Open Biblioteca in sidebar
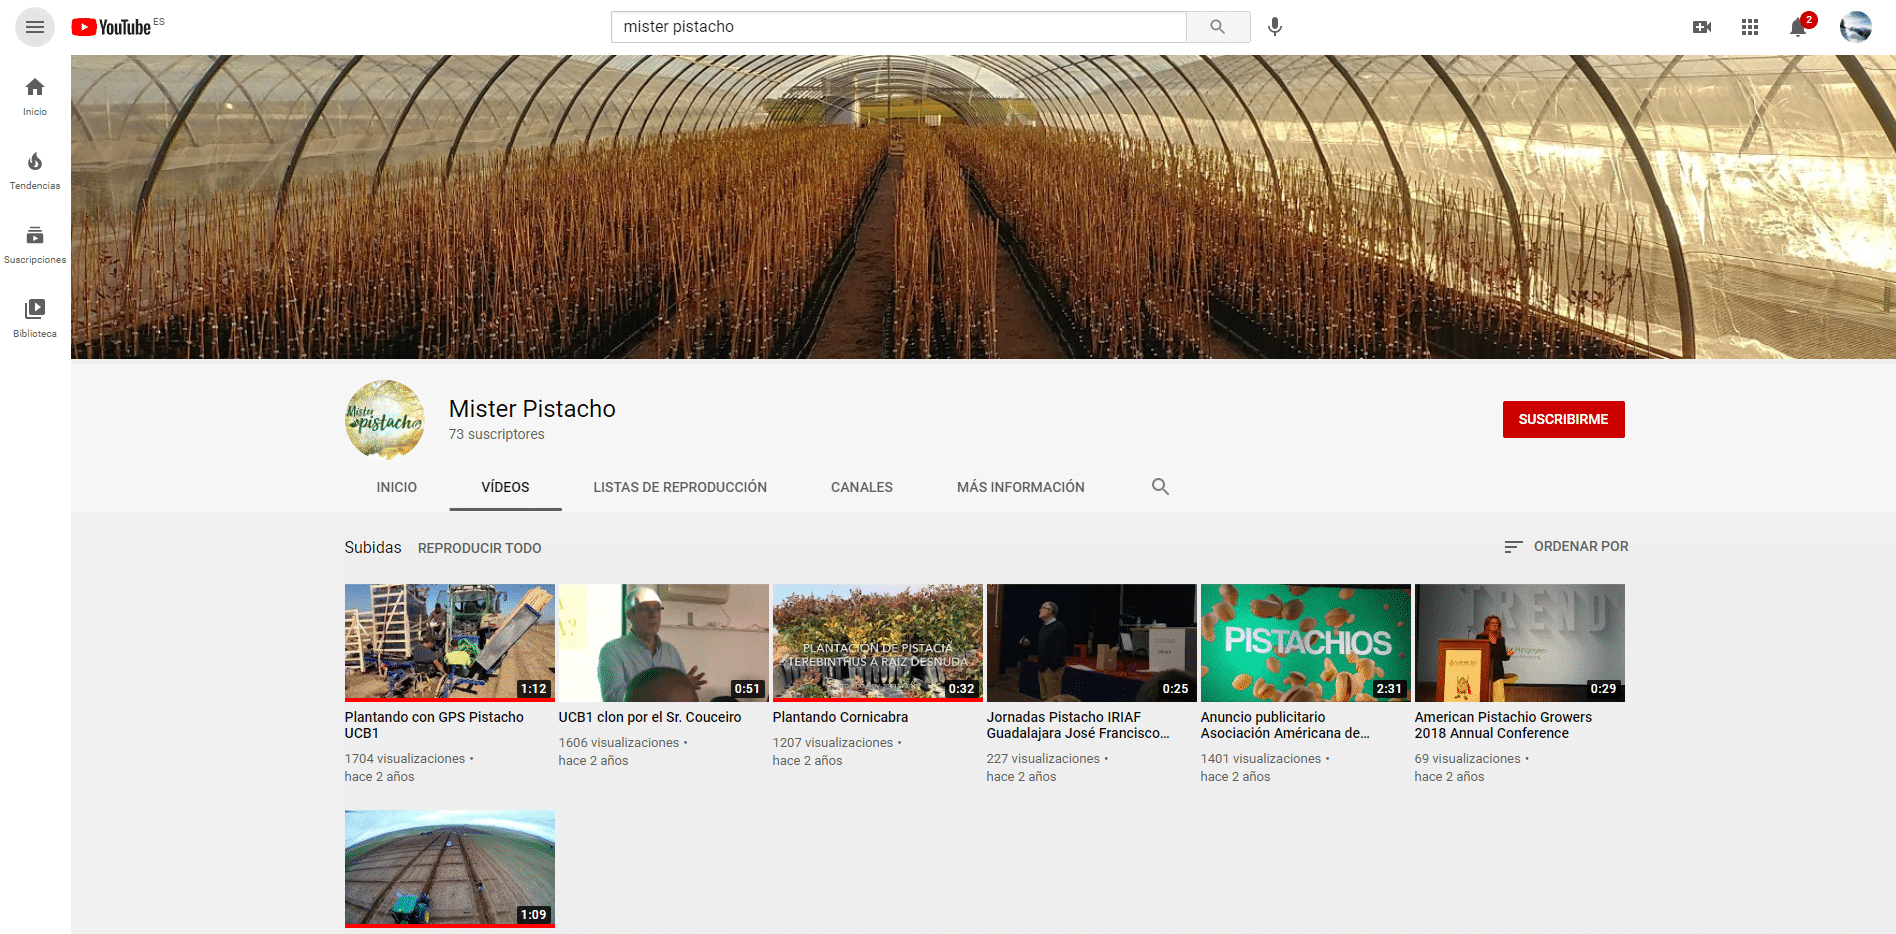Screen dimensions: 1896x934 click(35, 318)
